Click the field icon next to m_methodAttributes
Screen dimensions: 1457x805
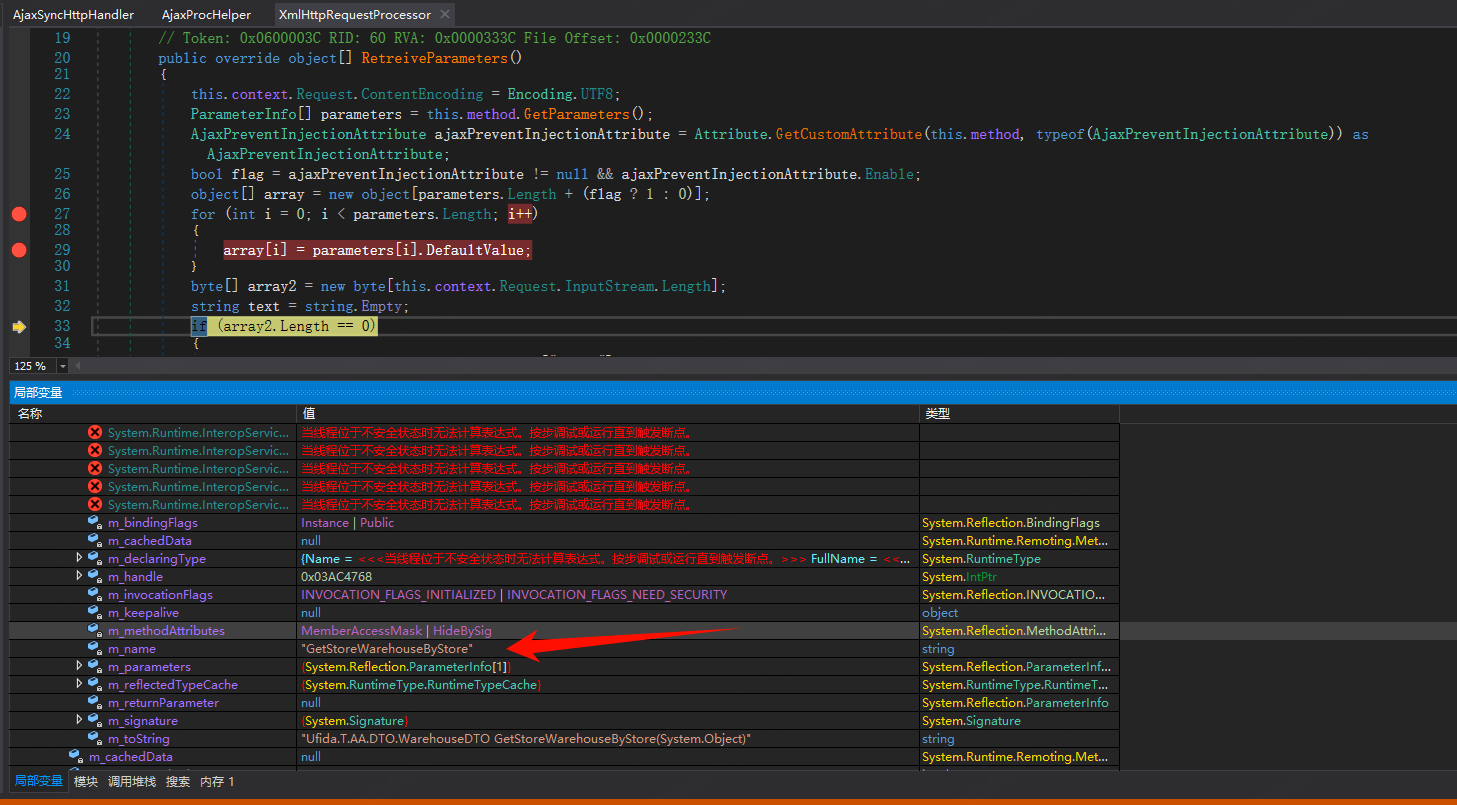pos(94,631)
